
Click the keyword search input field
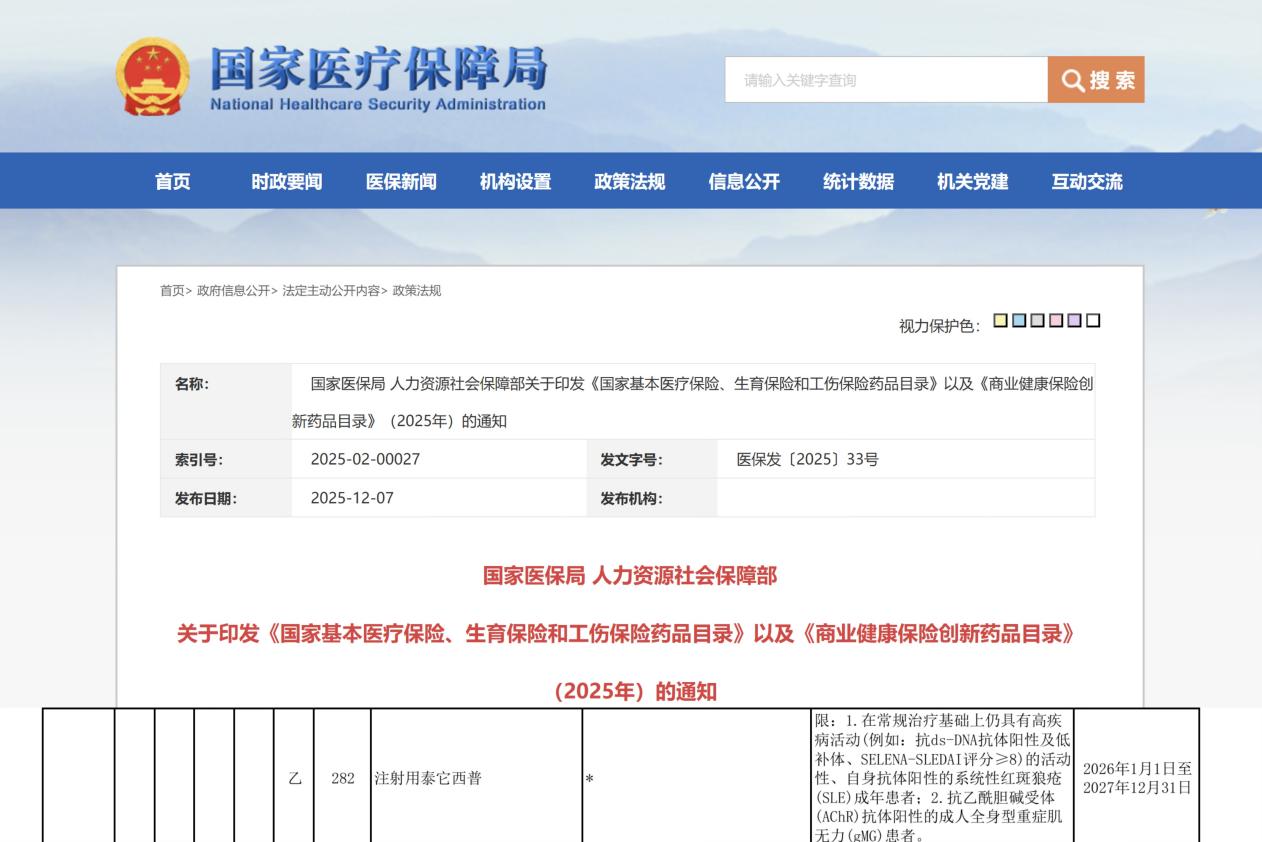pos(885,80)
